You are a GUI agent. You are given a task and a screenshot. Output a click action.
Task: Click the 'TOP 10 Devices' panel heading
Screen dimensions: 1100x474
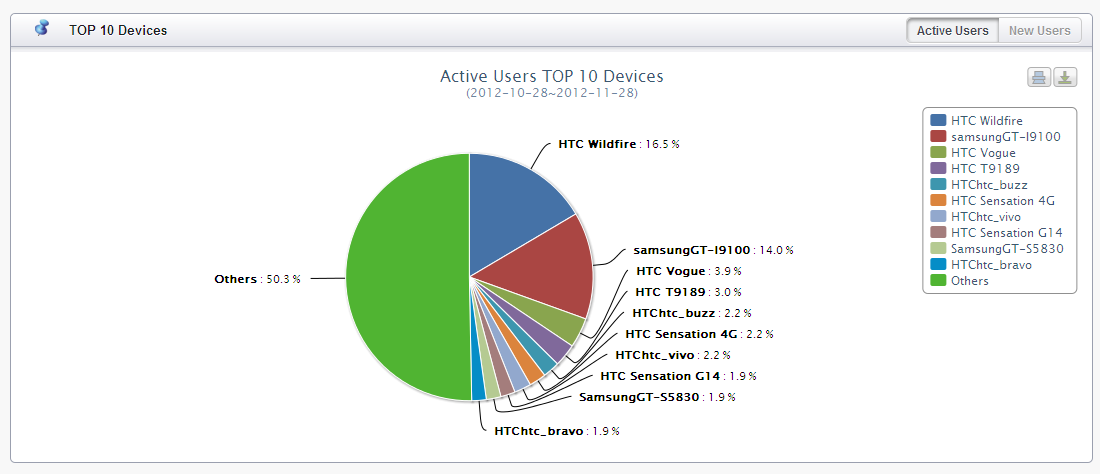click(118, 30)
